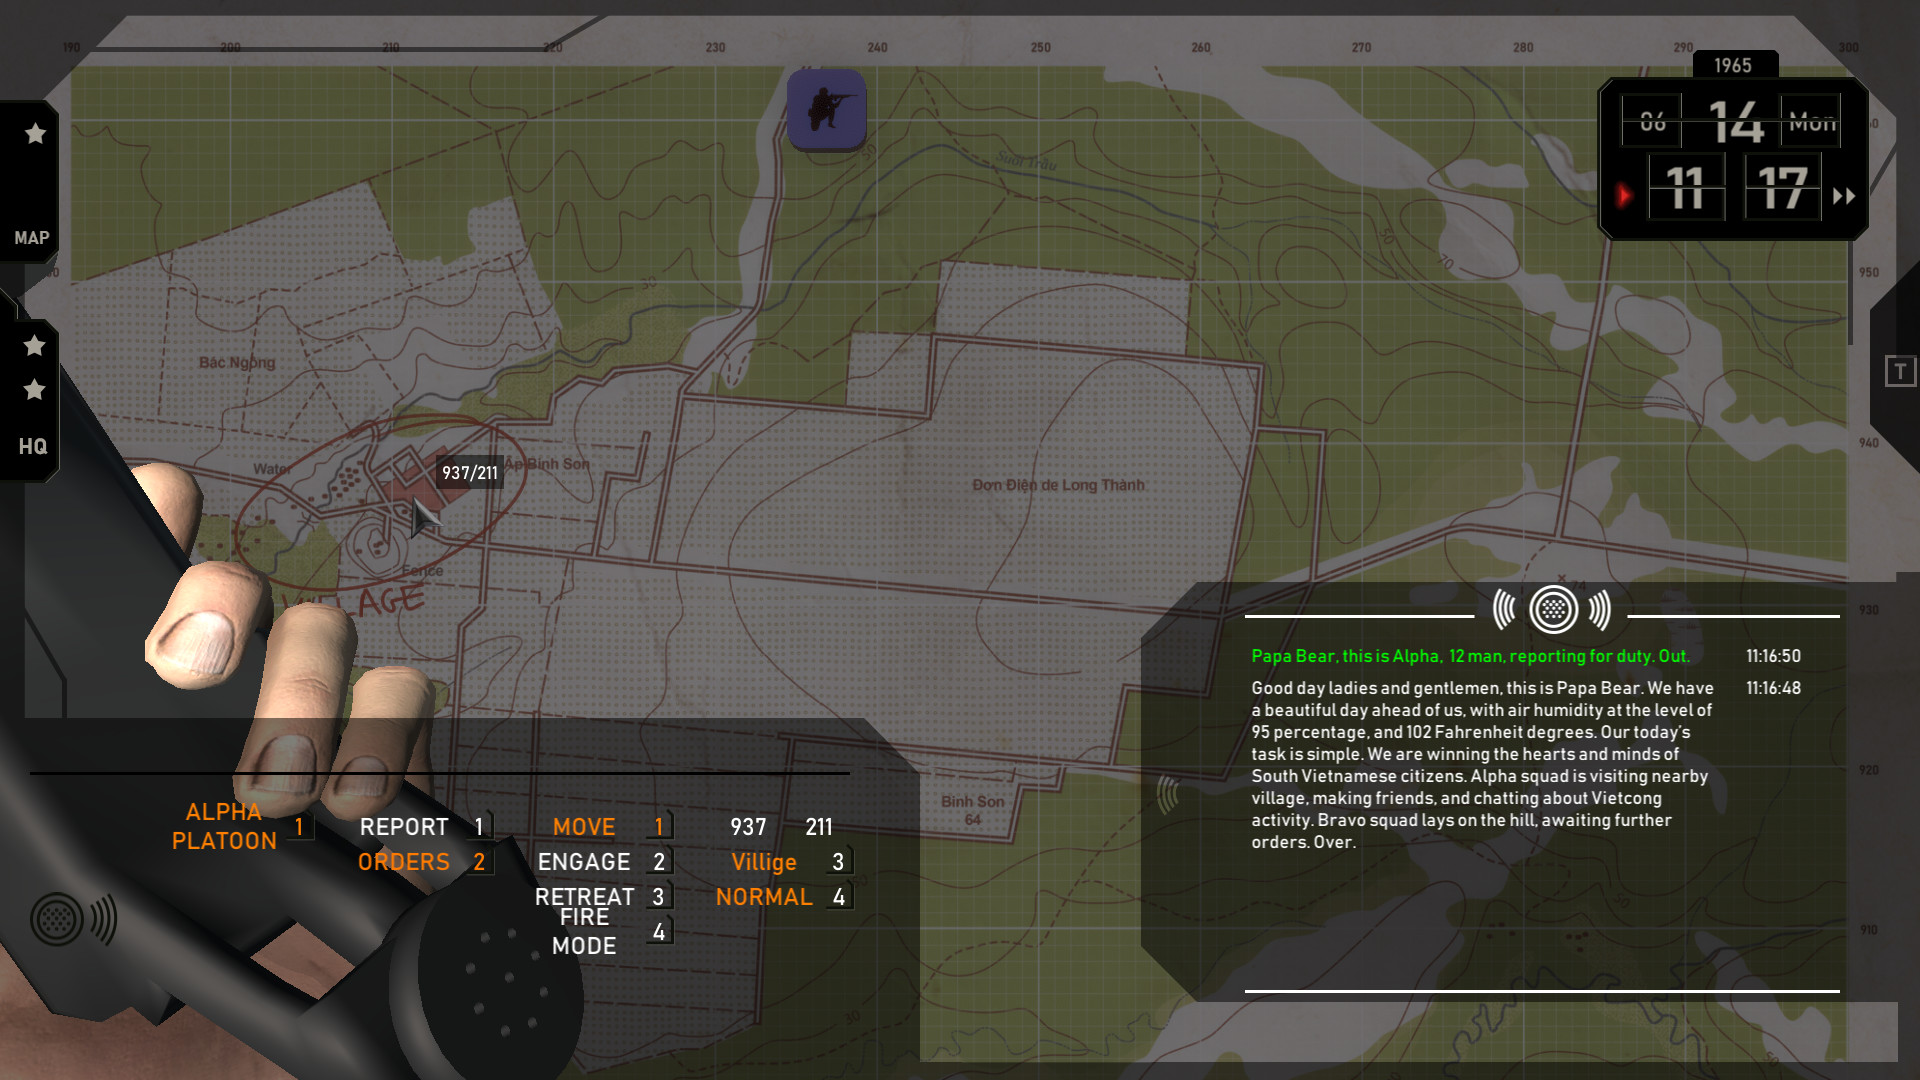Click the lower star above HQ
1920x1080 pixels.
[34, 390]
